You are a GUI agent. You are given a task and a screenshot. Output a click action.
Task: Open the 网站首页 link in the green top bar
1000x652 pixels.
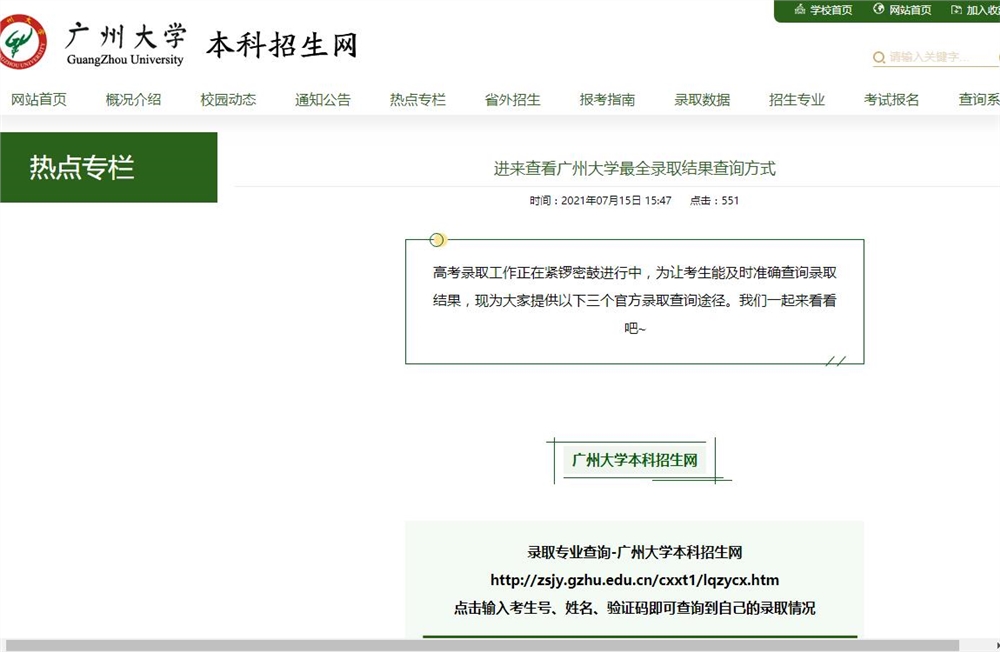click(x=910, y=10)
